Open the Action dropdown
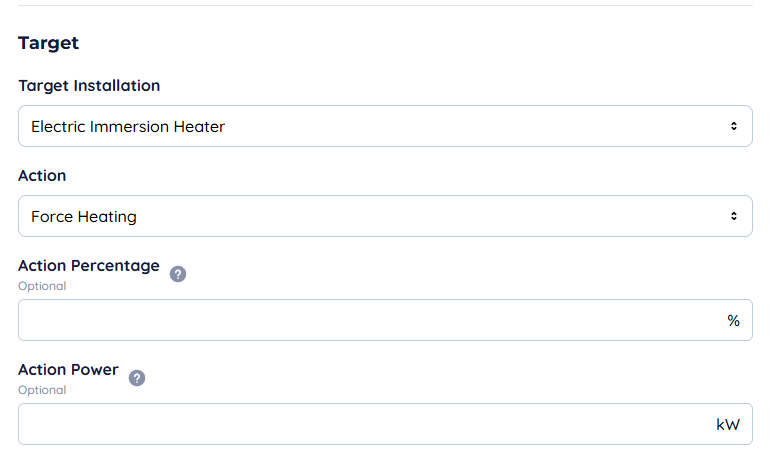This screenshot has width=780, height=469. click(385, 216)
